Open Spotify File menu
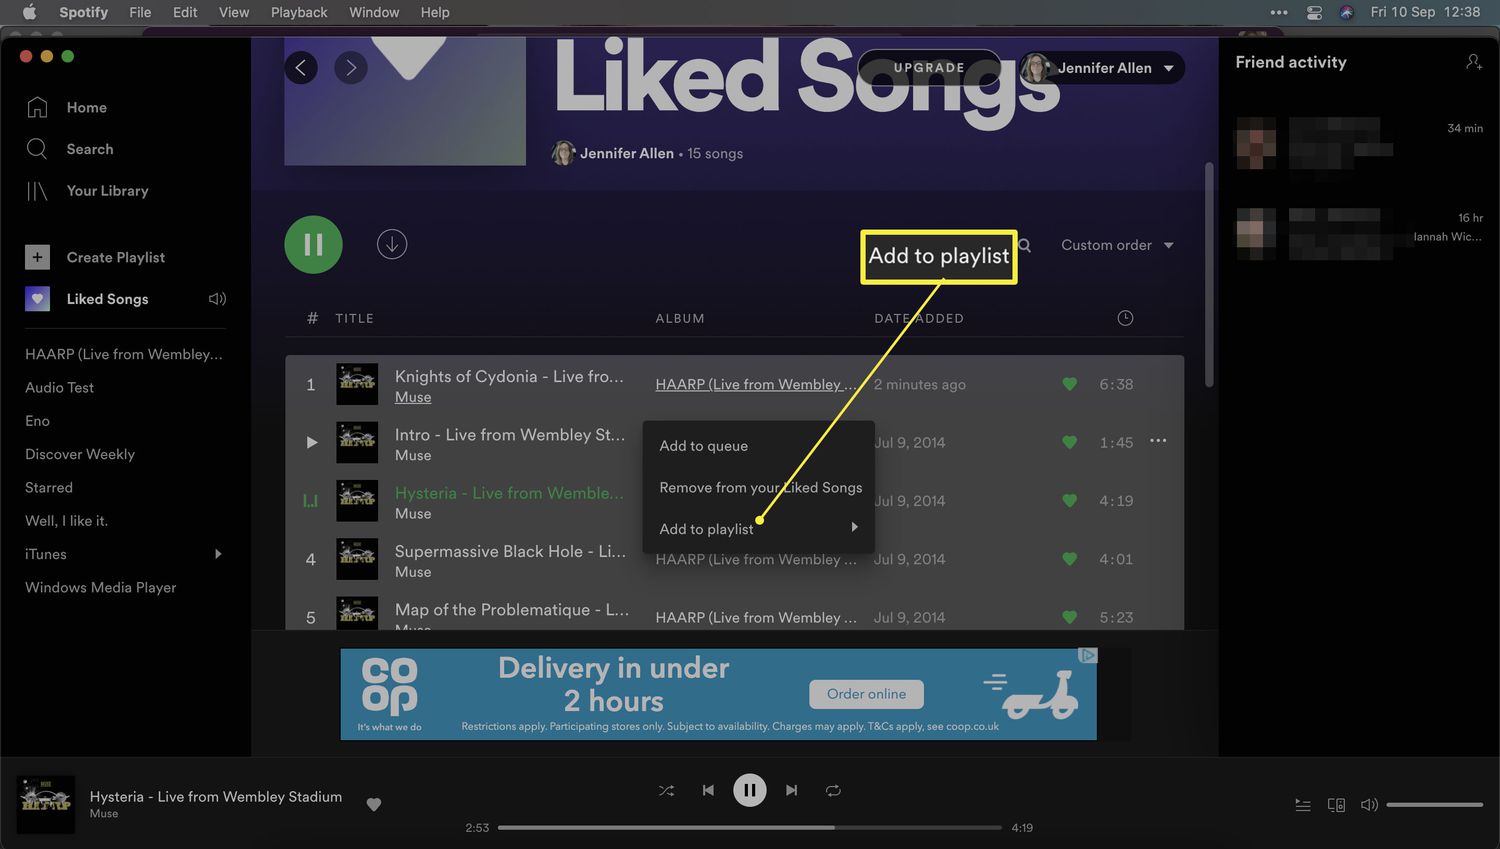Image resolution: width=1500 pixels, height=849 pixels. point(140,12)
